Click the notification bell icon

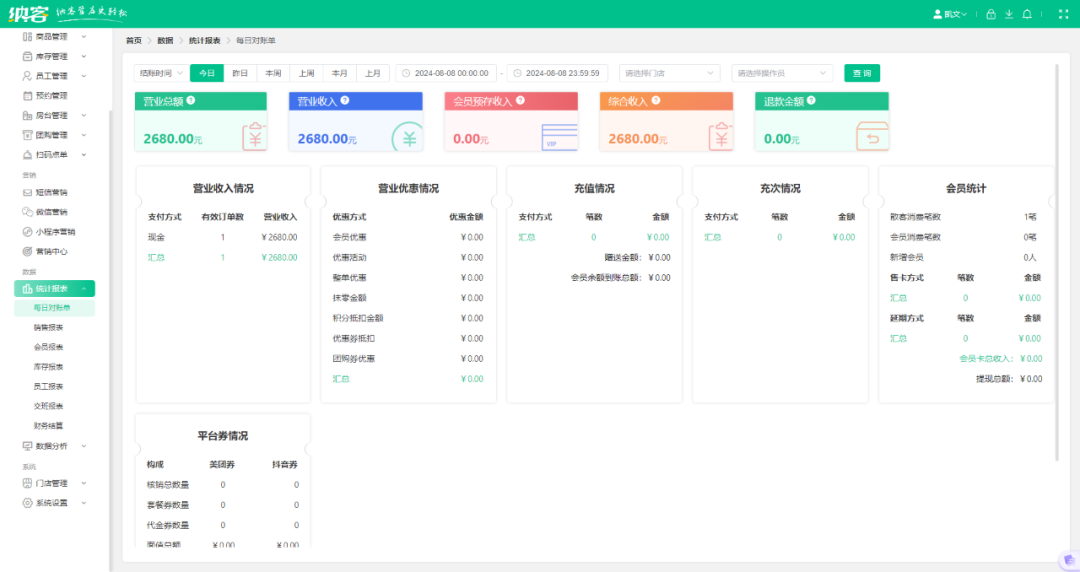pos(1027,14)
